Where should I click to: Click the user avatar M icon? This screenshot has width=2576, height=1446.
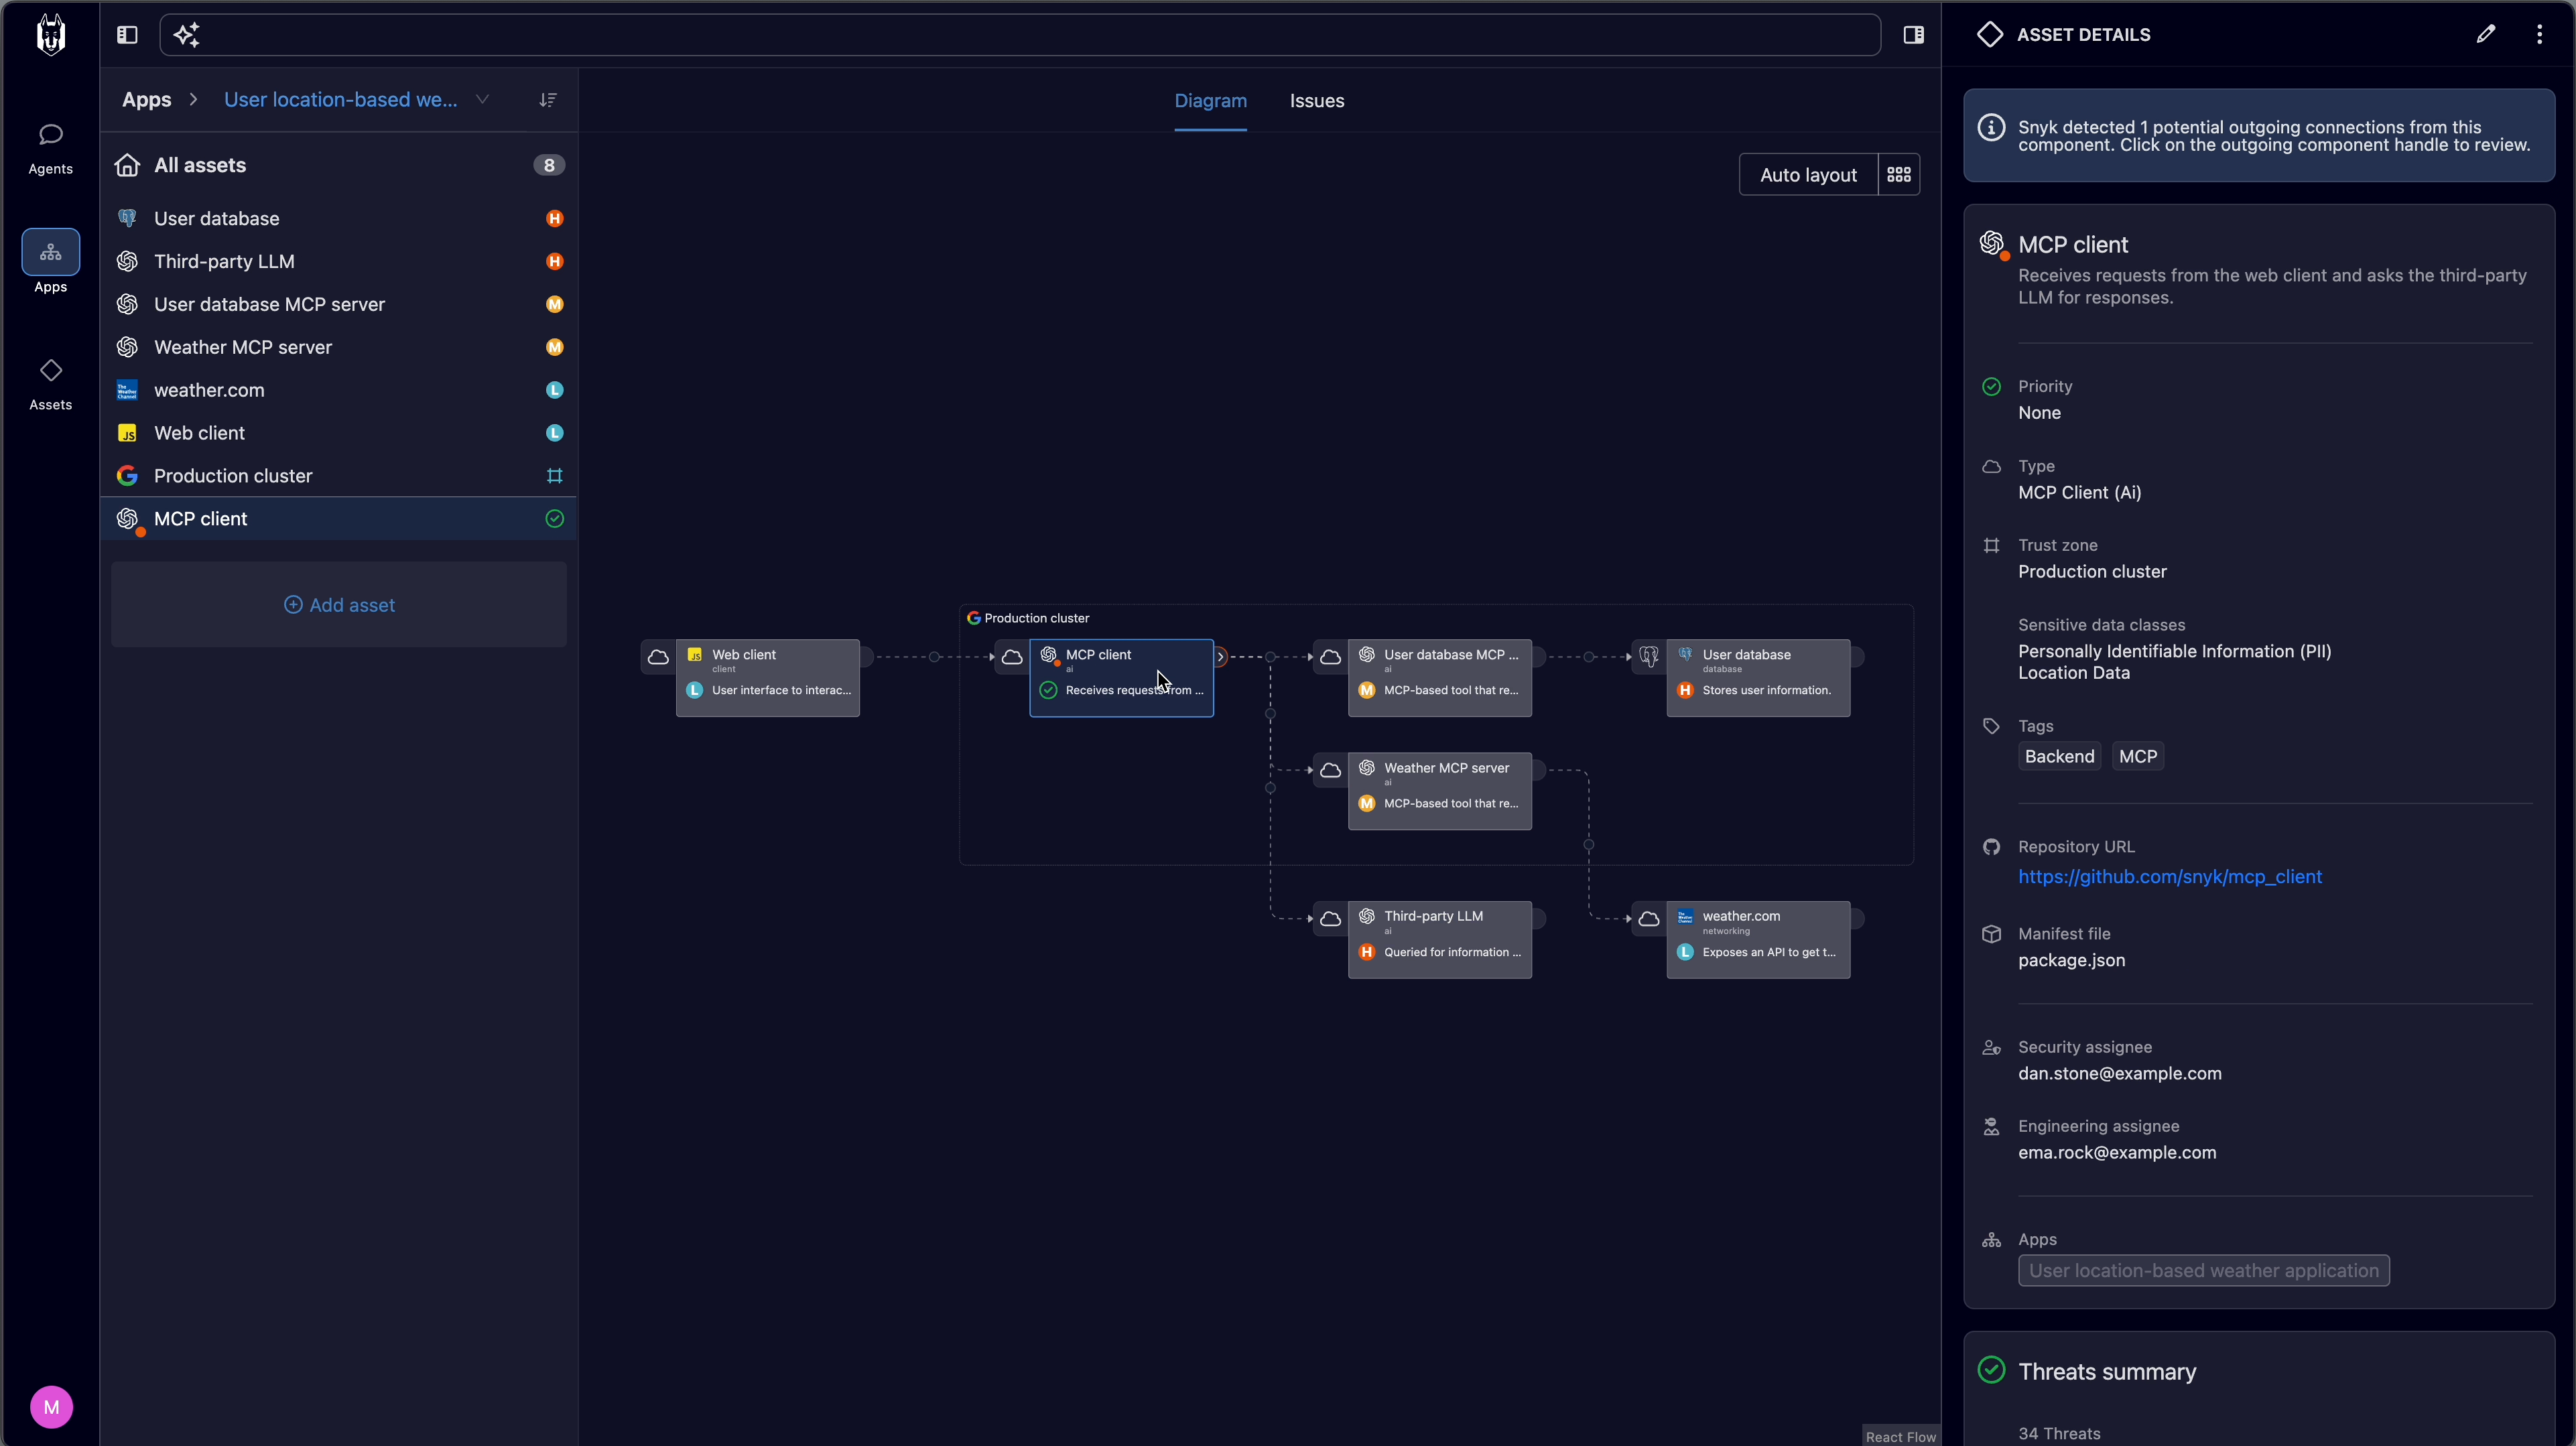click(51, 1407)
